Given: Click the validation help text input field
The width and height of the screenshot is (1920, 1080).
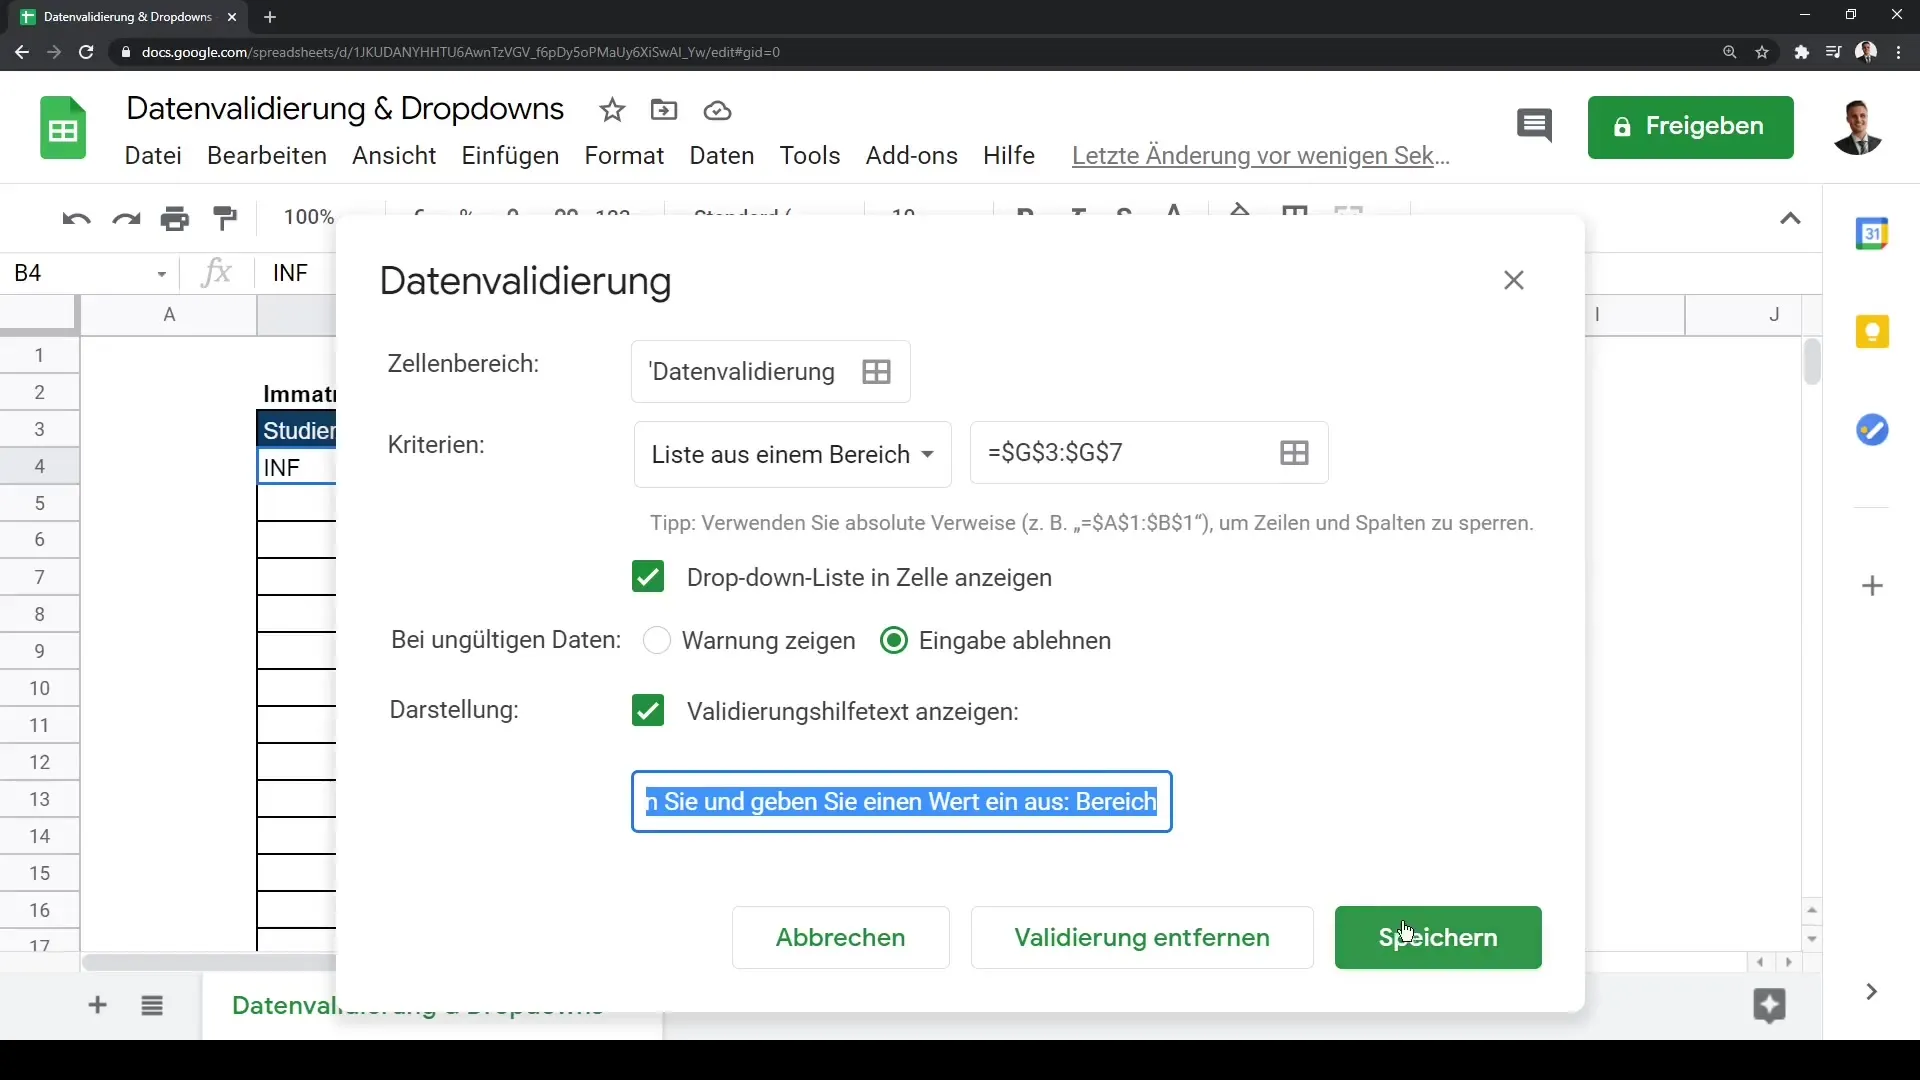Looking at the screenshot, I should 901,801.
